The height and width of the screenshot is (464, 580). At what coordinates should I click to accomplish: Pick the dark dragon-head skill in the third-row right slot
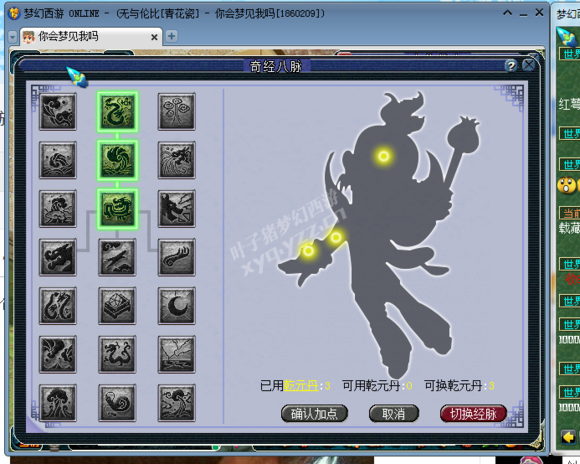176,209
